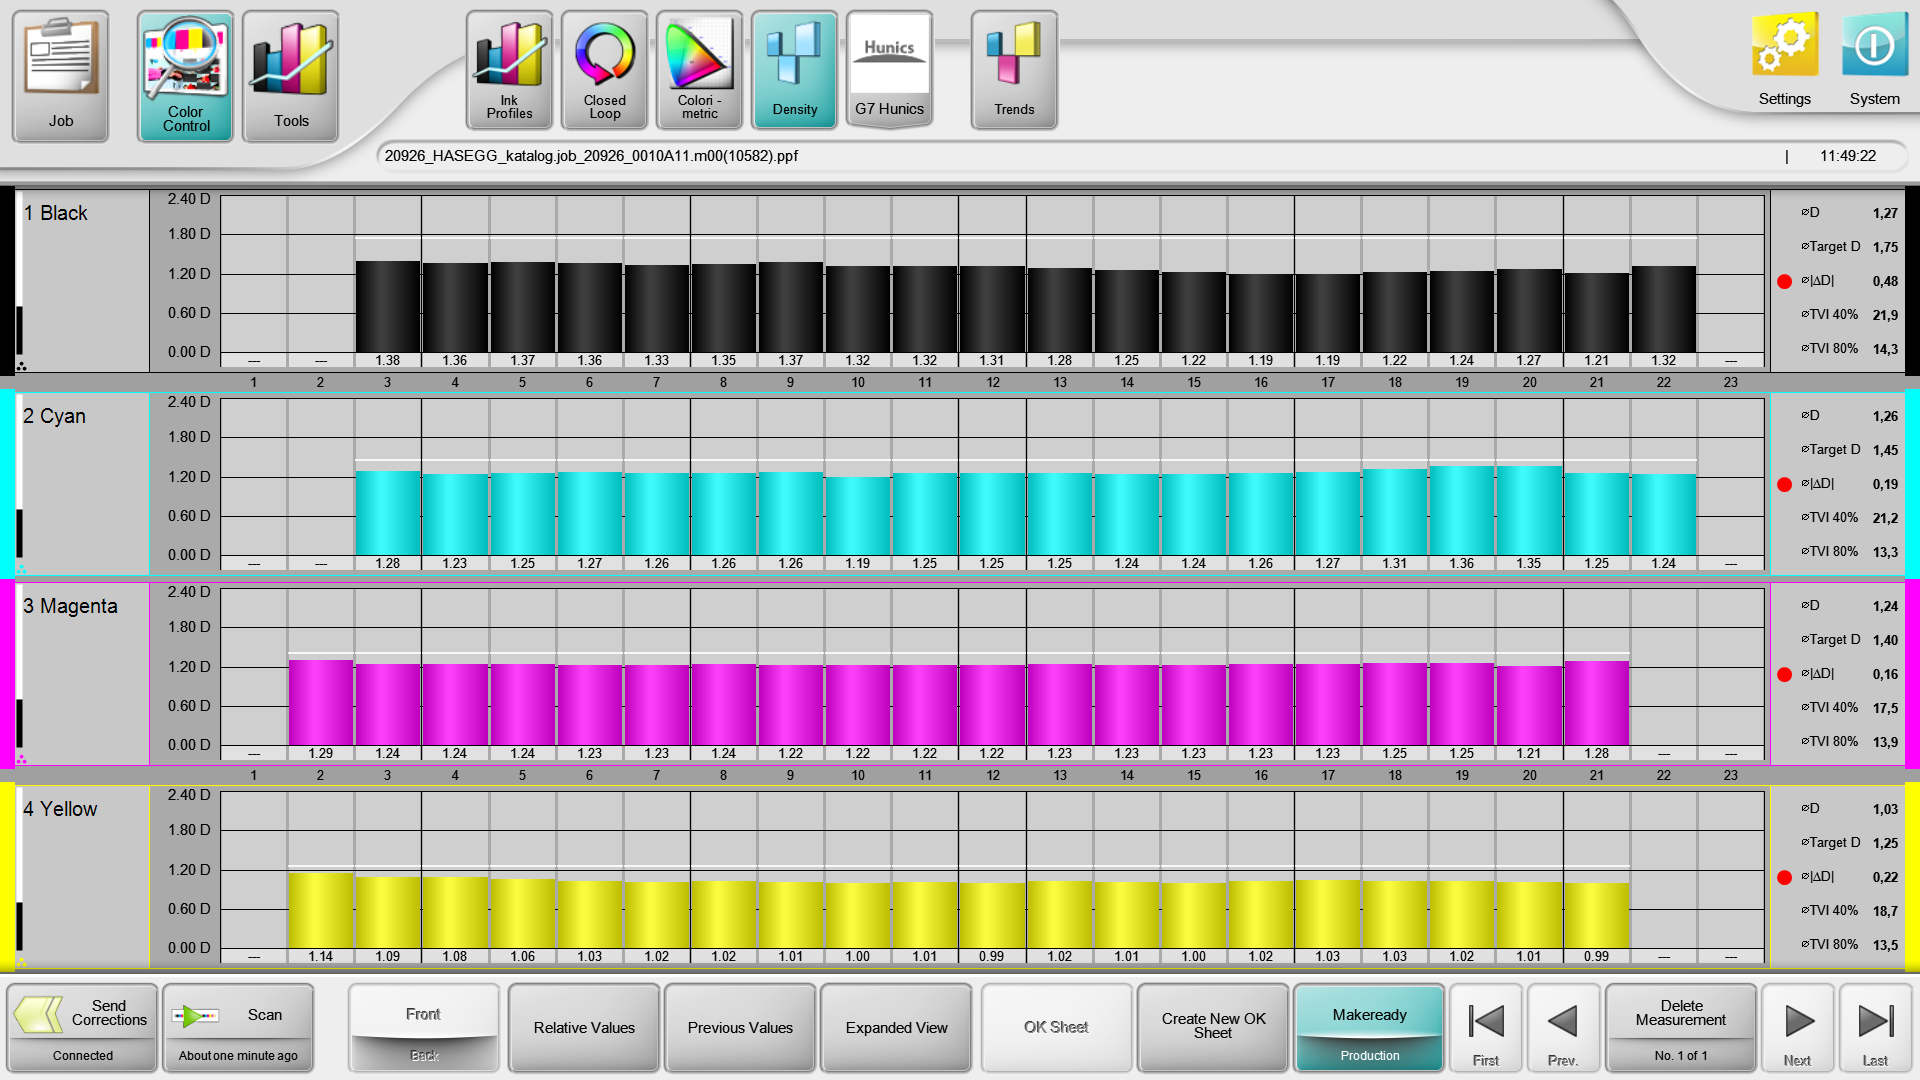Go to Next measurement
This screenshot has height=1080, width=1920.
coord(1797,1028)
